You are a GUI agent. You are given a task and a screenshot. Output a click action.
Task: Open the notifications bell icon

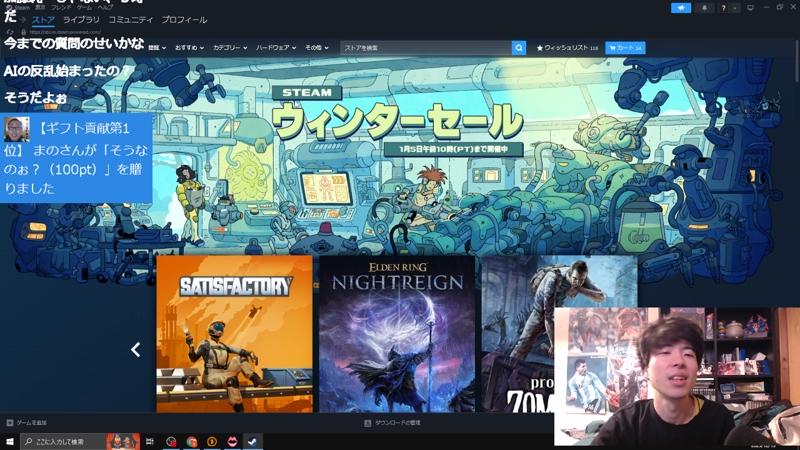705,8
